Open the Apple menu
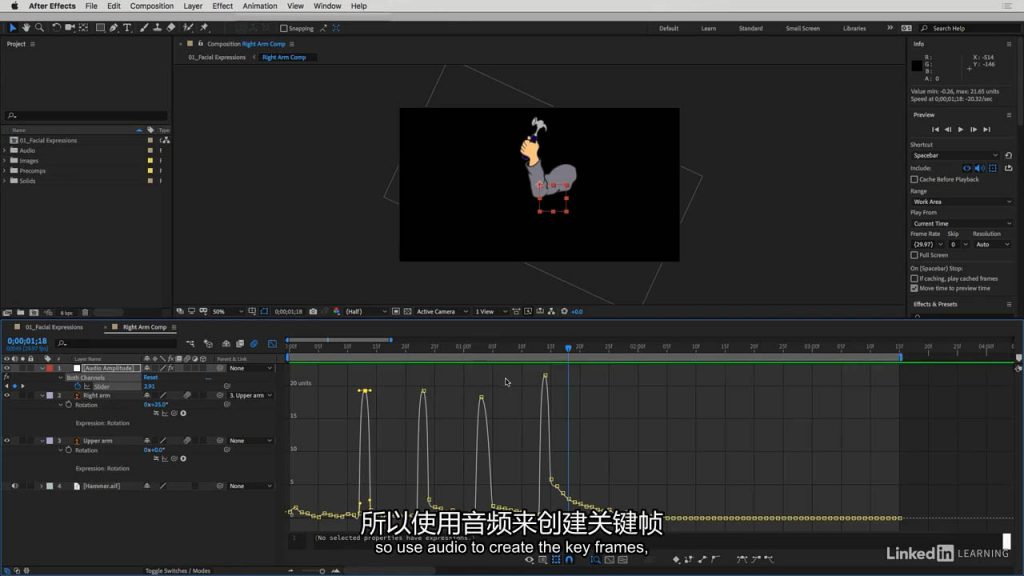The height and width of the screenshot is (576, 1024). tap(14, 6)
